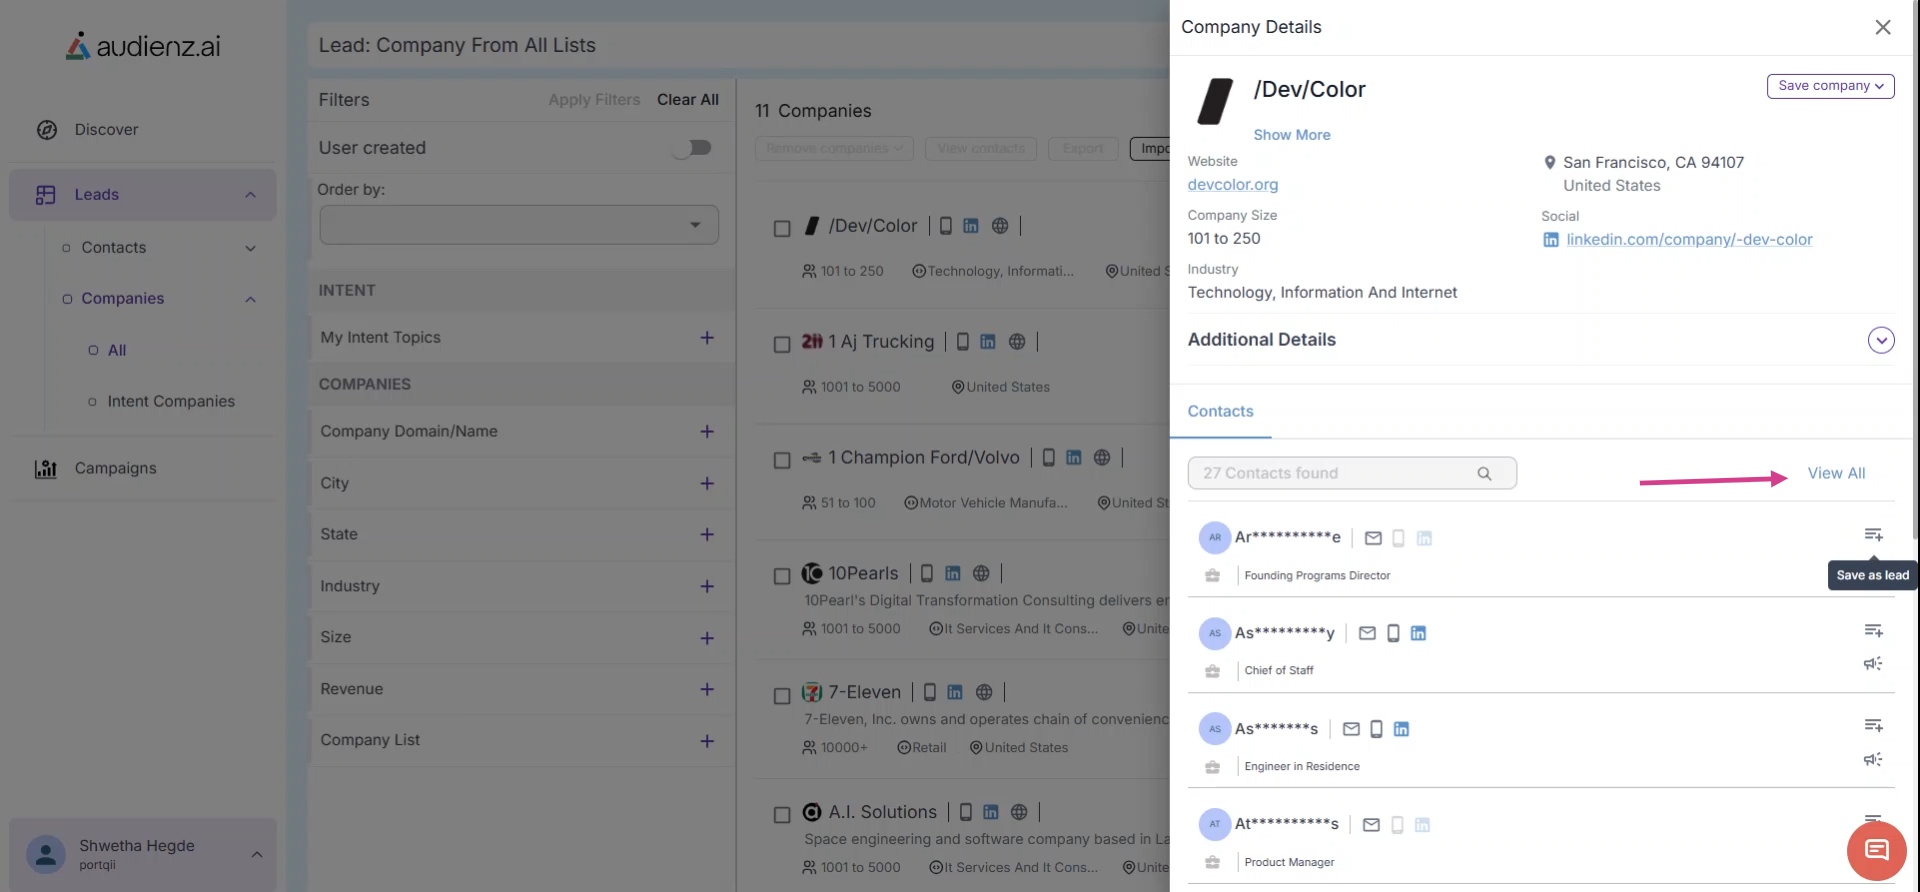The width and height of the screenshot is (1920, 892).
Task: Select the 10Pearls company checkbox
Action: pos(782,576)
